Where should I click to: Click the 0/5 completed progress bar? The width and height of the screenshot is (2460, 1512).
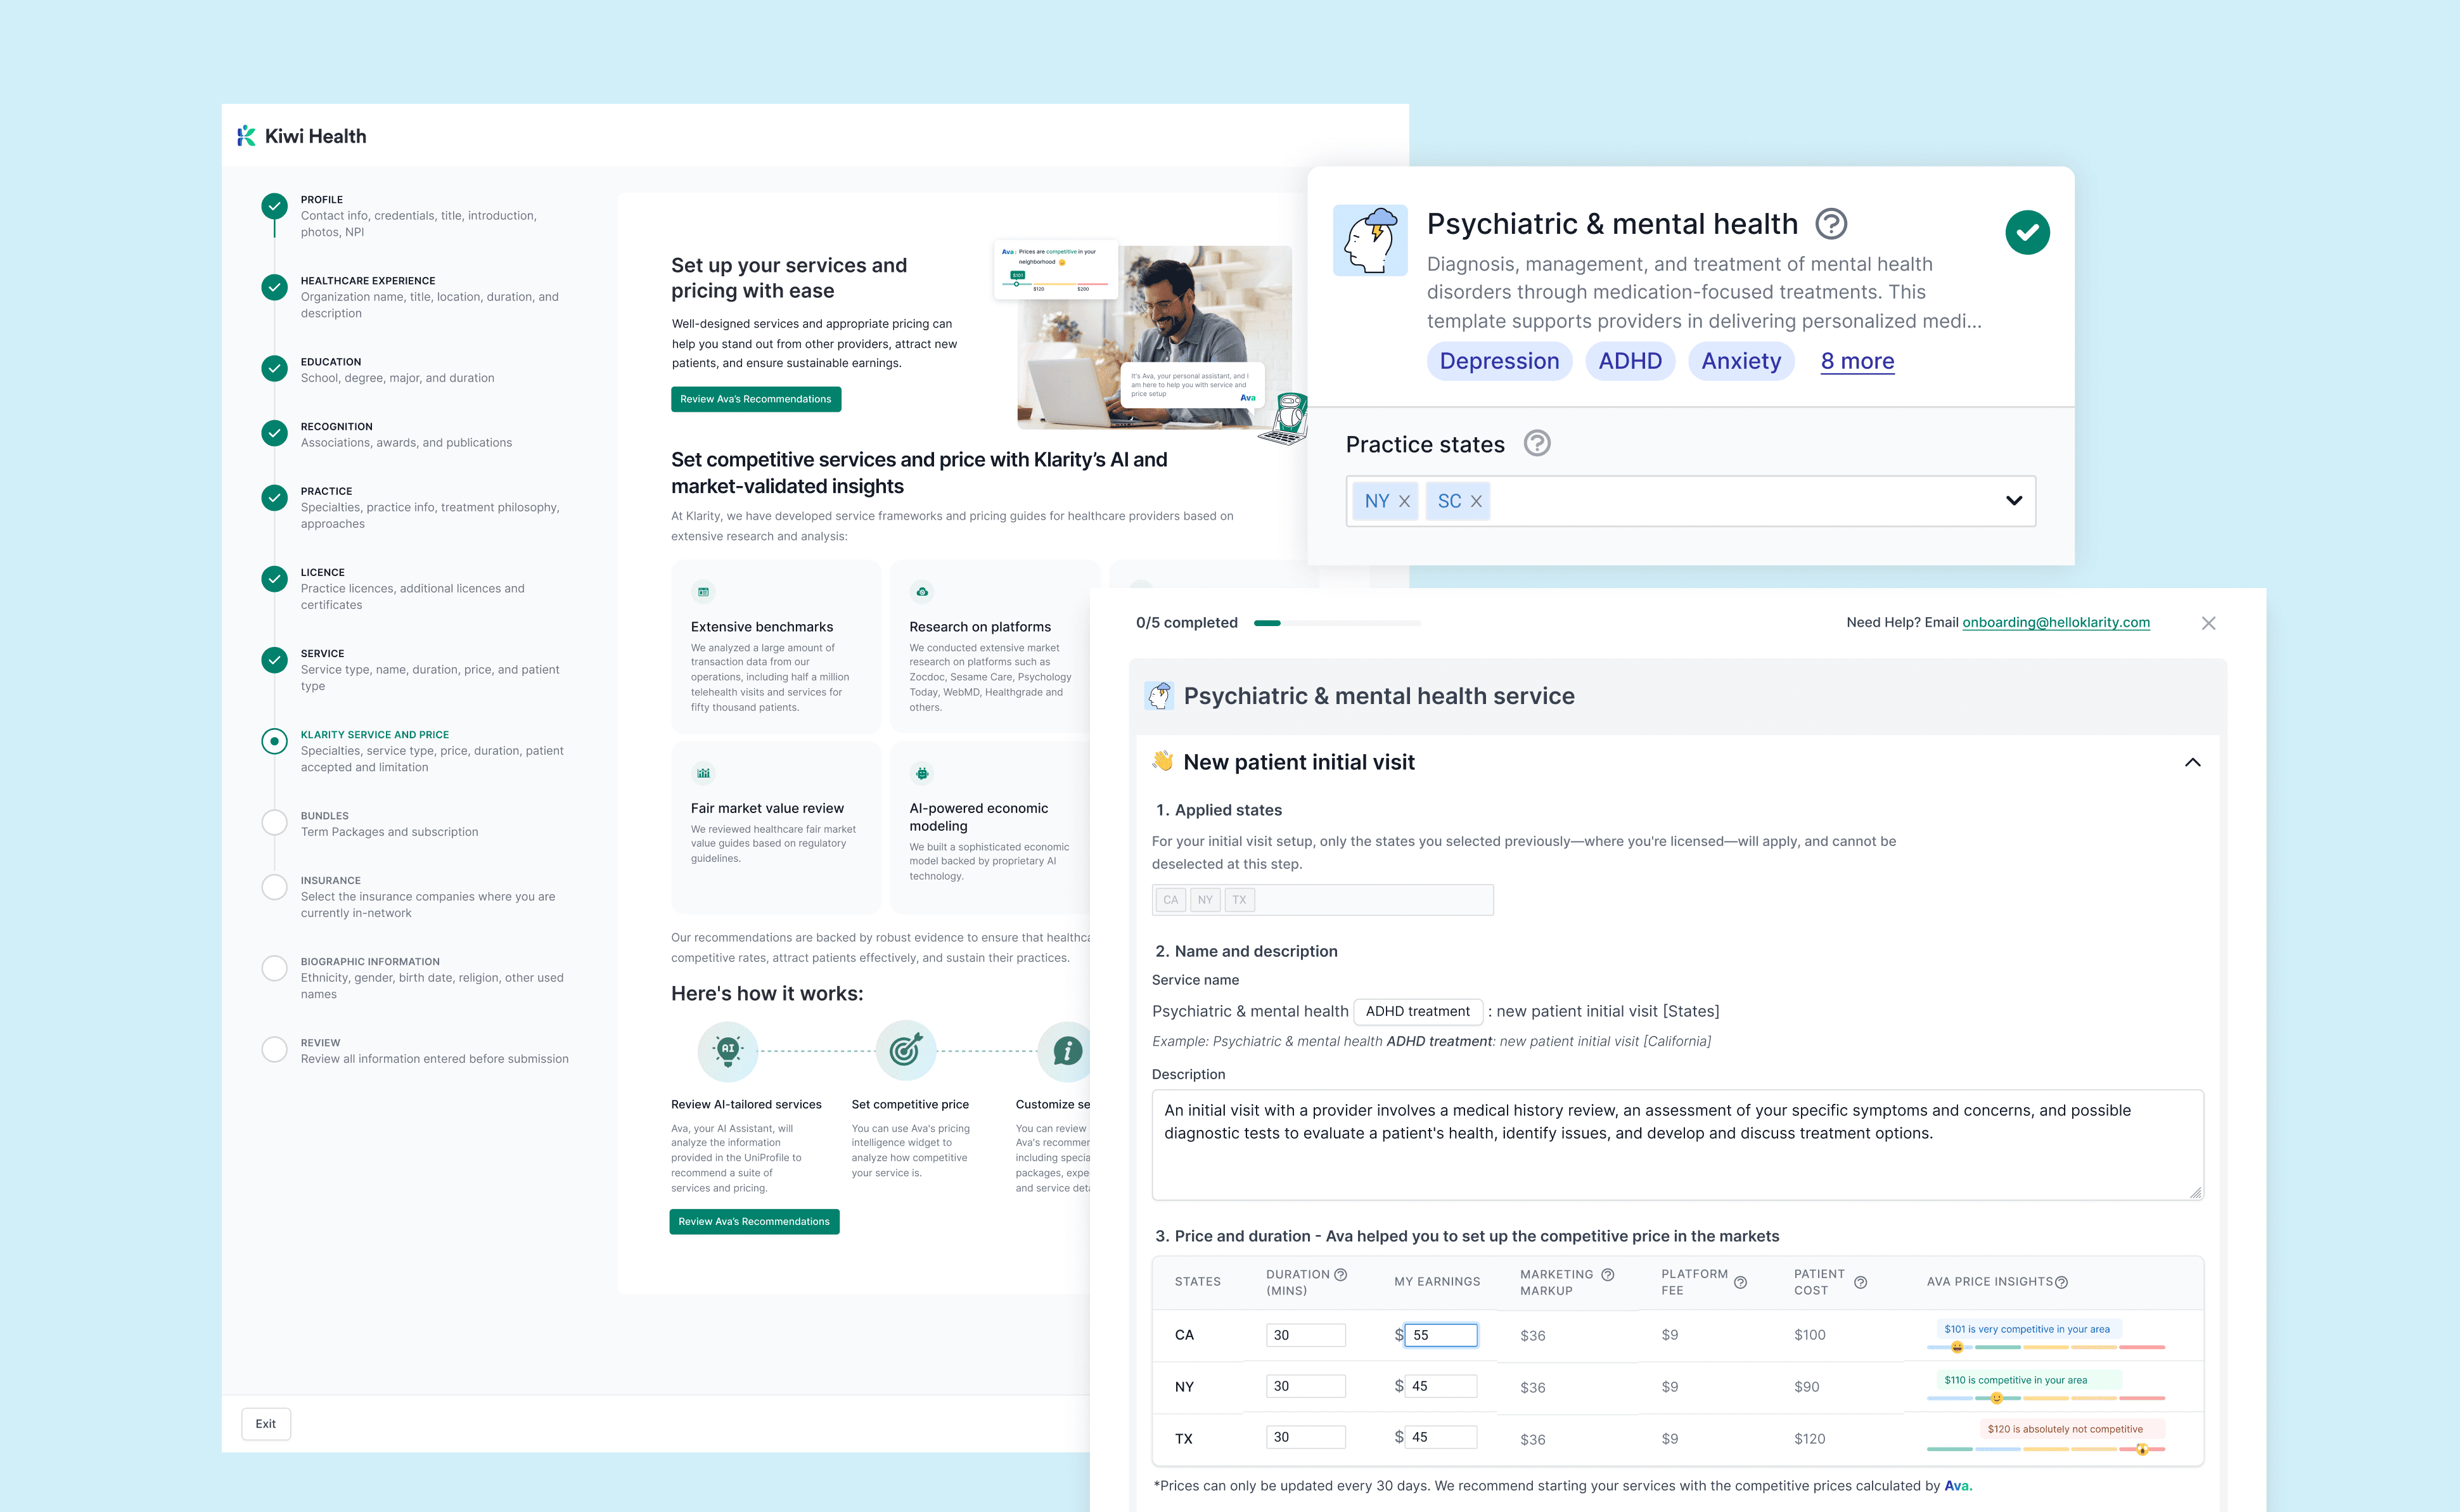coord(1337,623)
